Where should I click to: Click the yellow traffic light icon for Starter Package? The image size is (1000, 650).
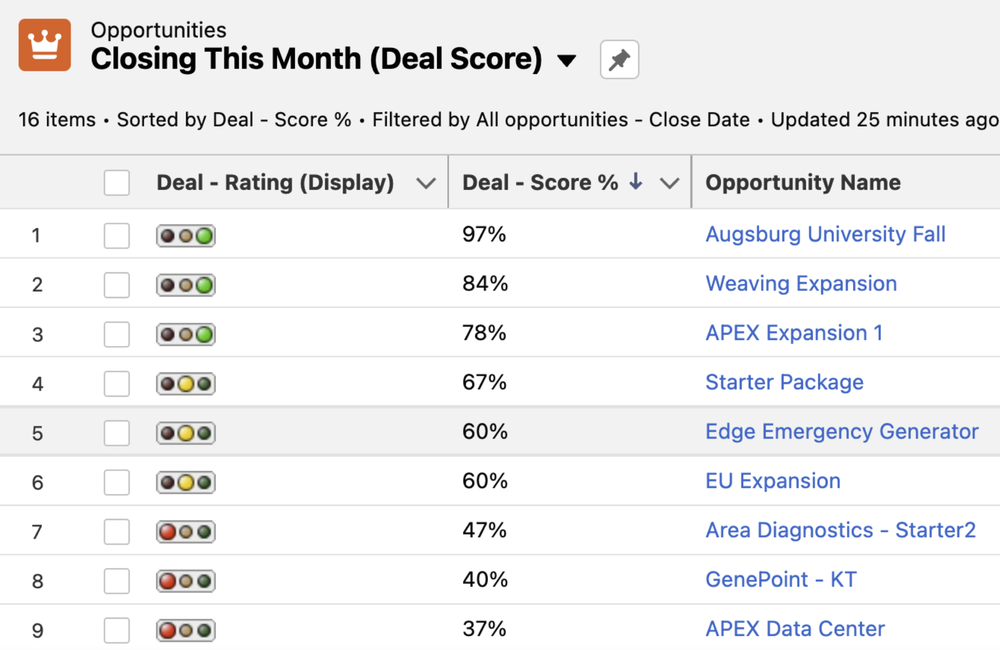pyautogui.click(x=186, y=384)
